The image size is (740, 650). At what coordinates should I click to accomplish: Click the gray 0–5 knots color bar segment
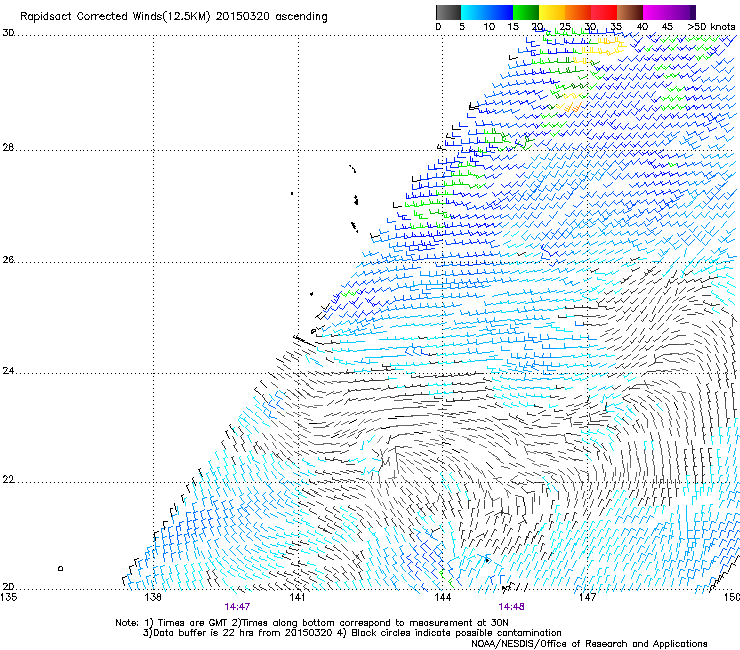448,12
